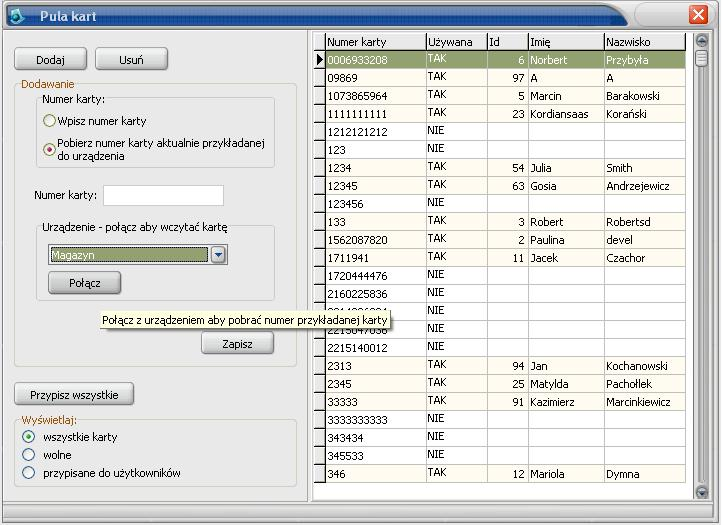Screen dimensions: 722x525
Task: Sort by the Id column header
Action: click(508, 42)
